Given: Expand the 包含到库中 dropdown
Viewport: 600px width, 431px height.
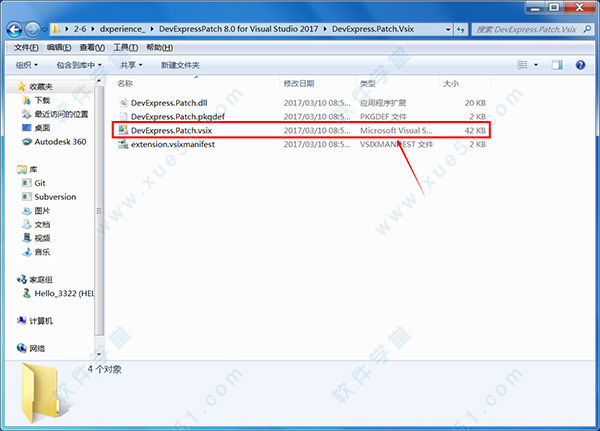Looking at the screenshot, I should (x=79, y=65).
